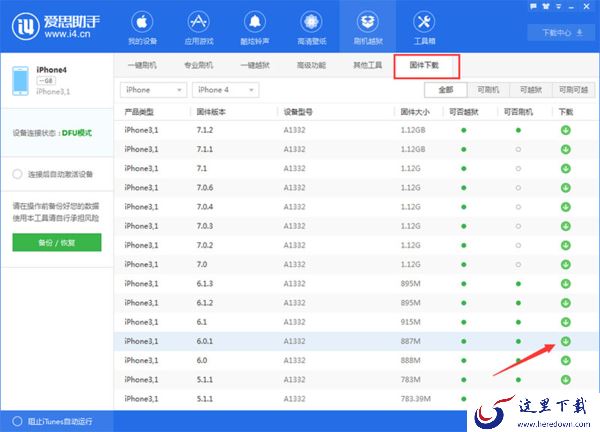The image size is (600, 432).
Task: Sort by the 固件版本 column header
Action: point(211,112)
